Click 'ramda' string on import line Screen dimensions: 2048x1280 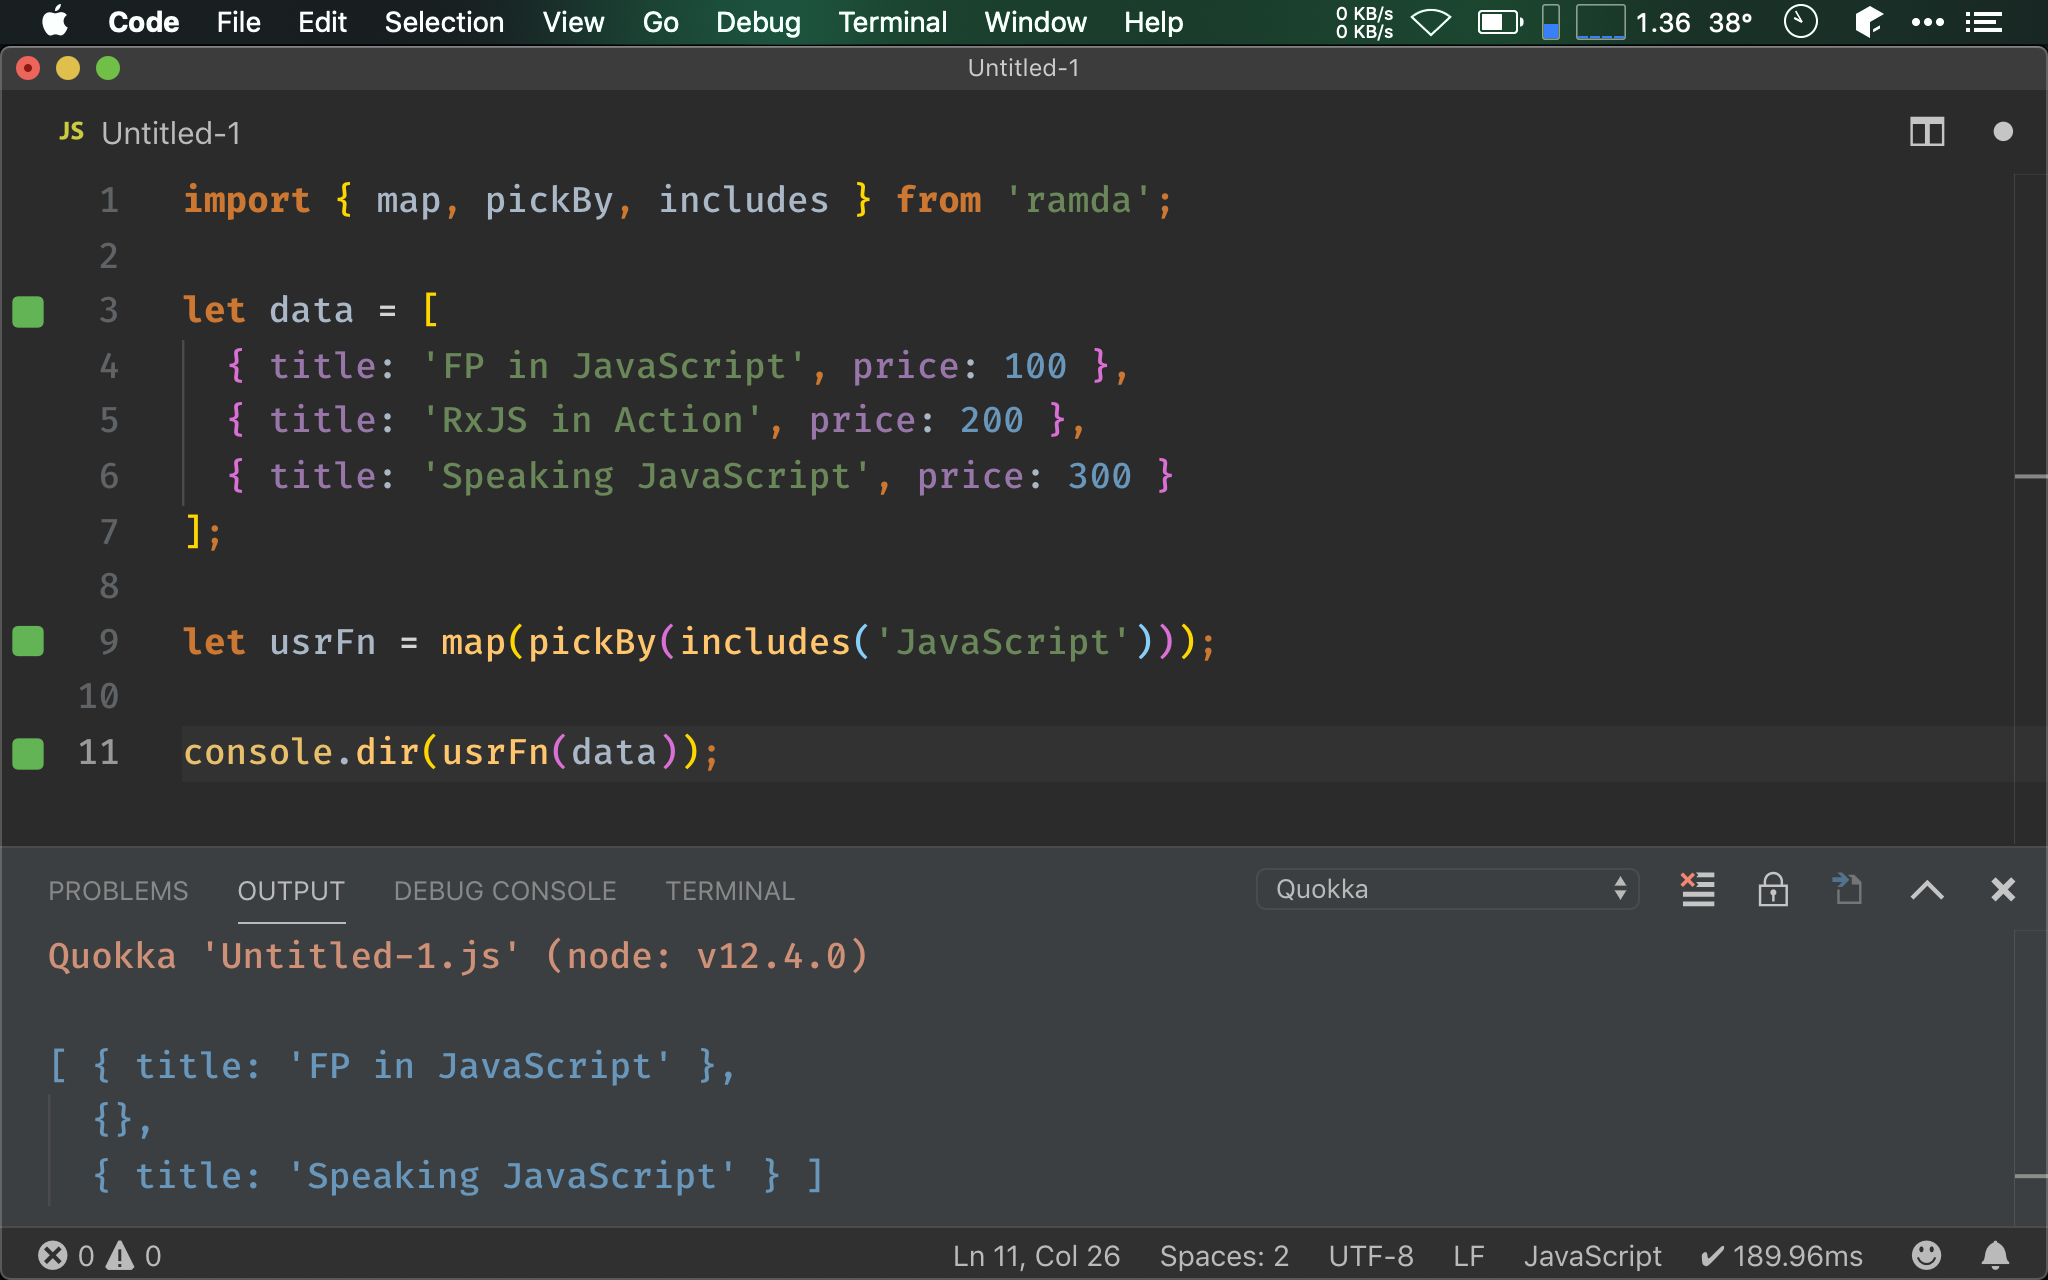pos(1078,200)
